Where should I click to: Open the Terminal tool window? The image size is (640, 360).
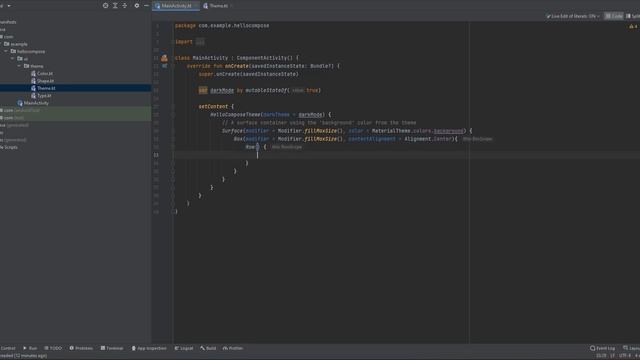point(112,348)
